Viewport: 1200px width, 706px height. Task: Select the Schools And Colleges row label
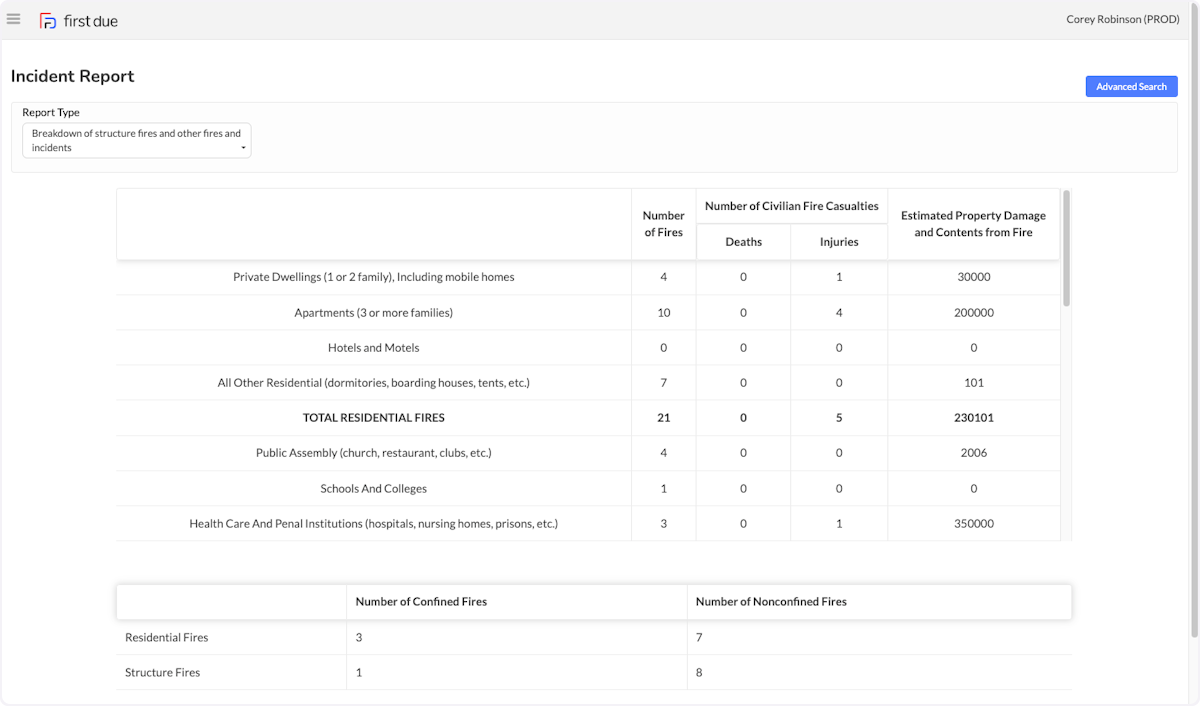coord(373,489)
